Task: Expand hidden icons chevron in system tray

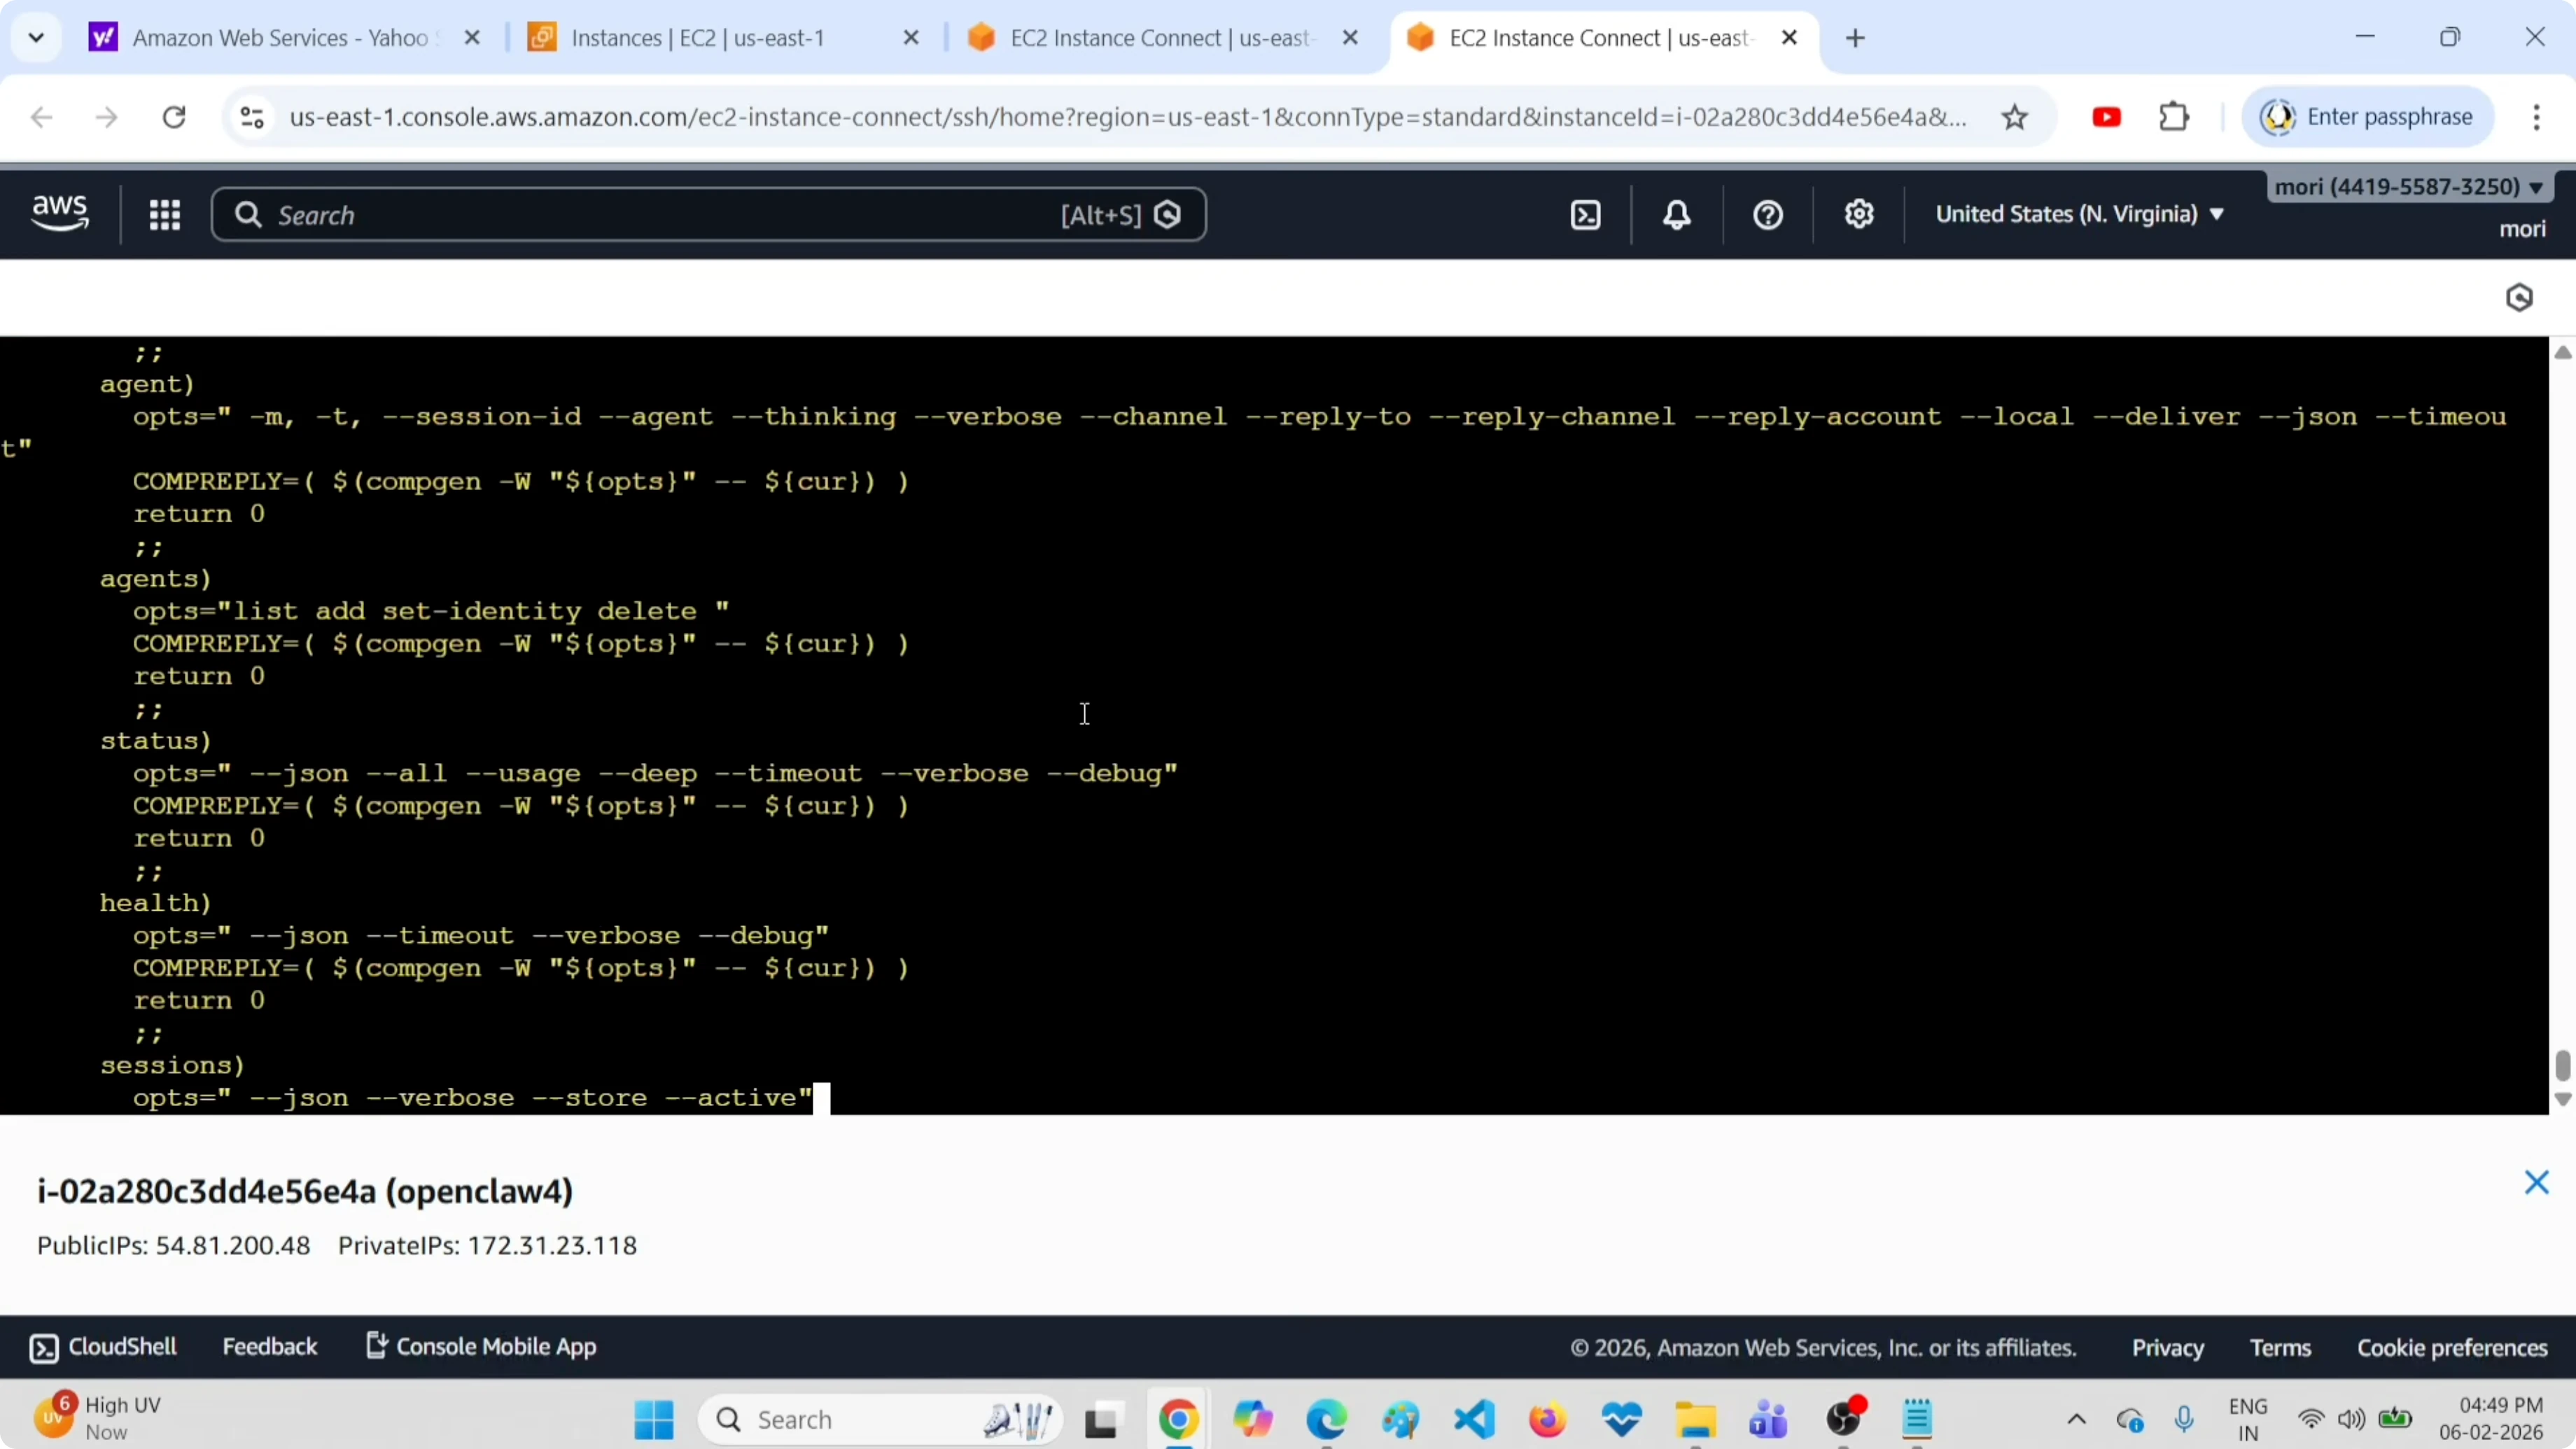Action: (x=2077, y=1419)
